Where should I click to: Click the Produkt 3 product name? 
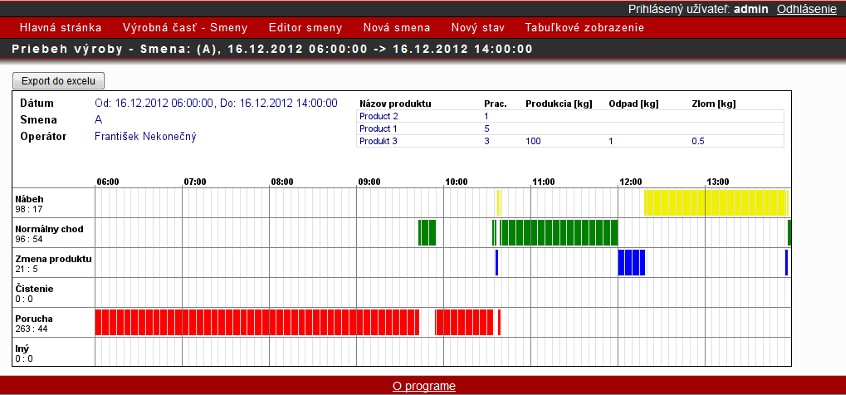(x=375, y=141)
